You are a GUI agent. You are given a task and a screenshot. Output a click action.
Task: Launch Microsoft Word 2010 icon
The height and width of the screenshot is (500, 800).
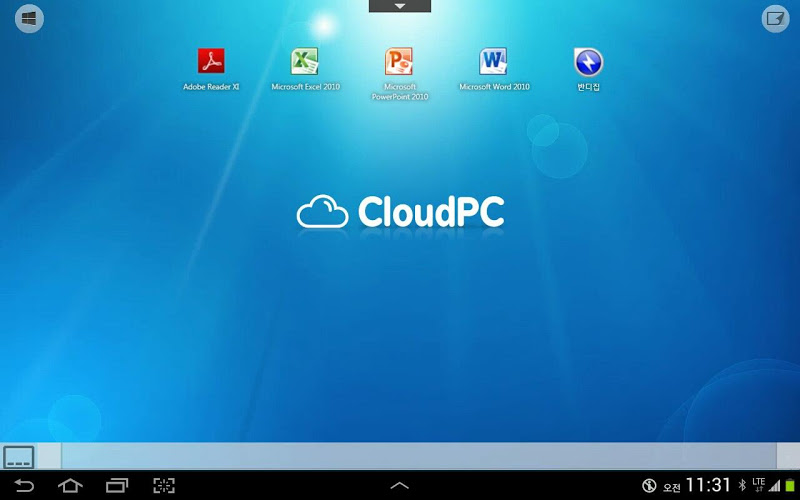pyautogui.click(x=494, y=69)
